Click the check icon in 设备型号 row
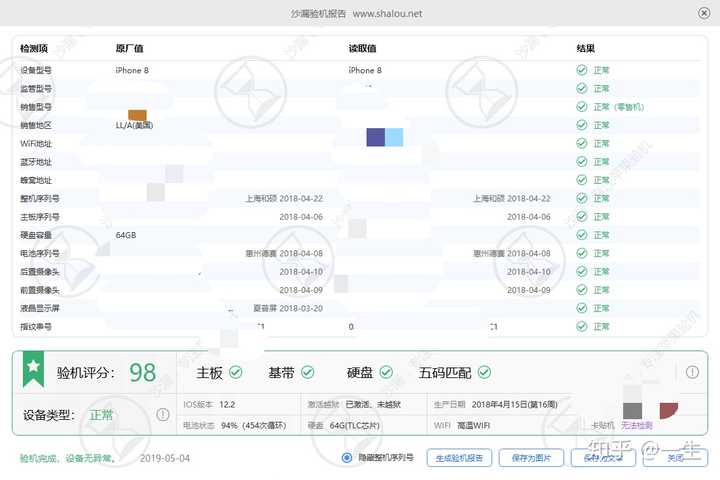720x480 pixels. coord(581,70)
